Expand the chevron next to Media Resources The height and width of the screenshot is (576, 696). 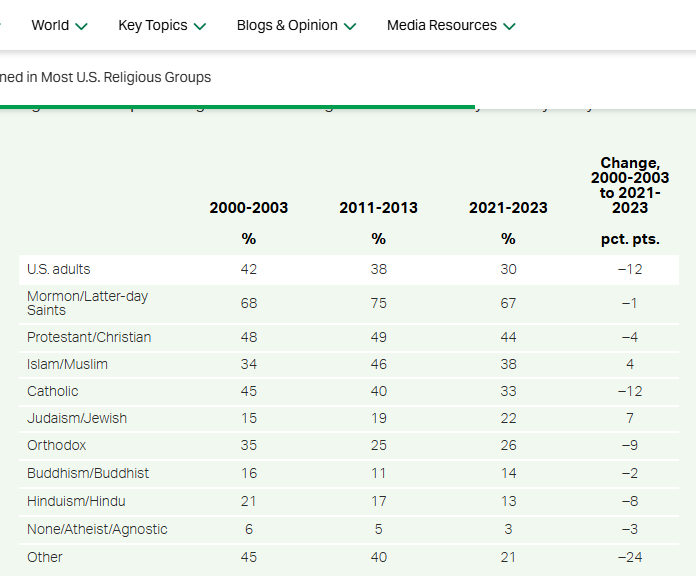tap(510, 27)
